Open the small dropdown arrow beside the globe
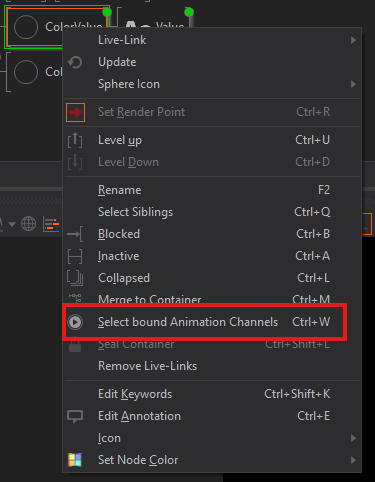Screen dimensions: 375x482 (12, 224)
